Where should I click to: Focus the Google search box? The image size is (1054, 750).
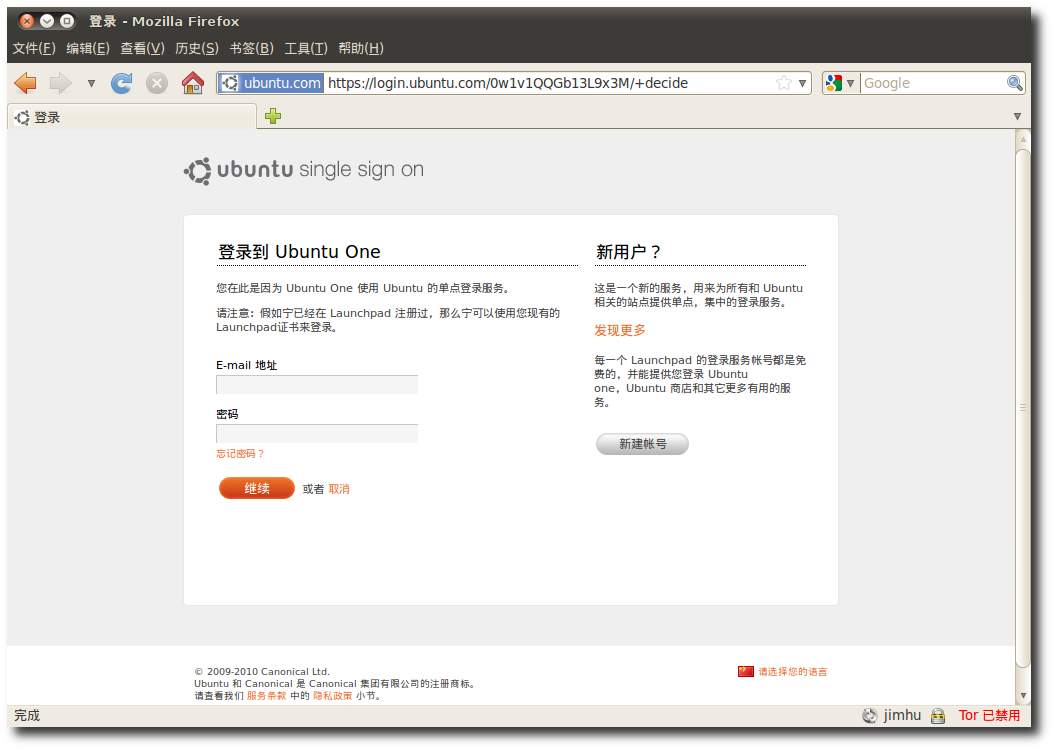click(933, 83)
